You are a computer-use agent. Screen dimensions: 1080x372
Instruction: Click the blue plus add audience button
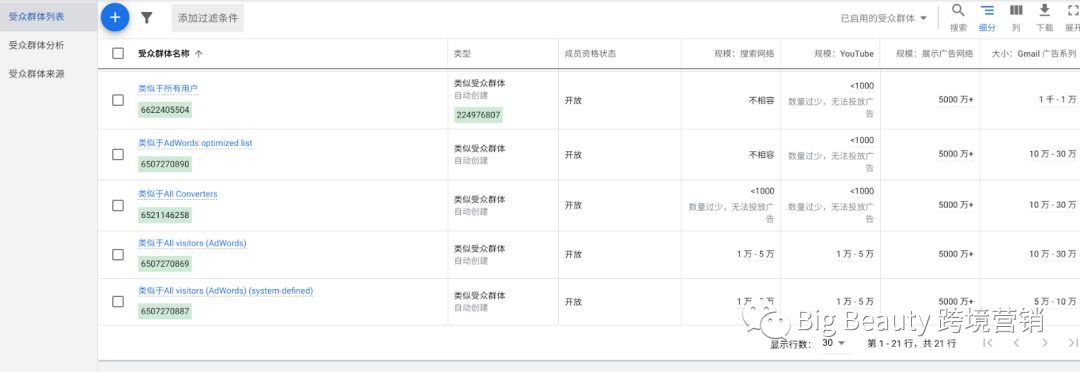pyautogui.click(x=115, y=17)
